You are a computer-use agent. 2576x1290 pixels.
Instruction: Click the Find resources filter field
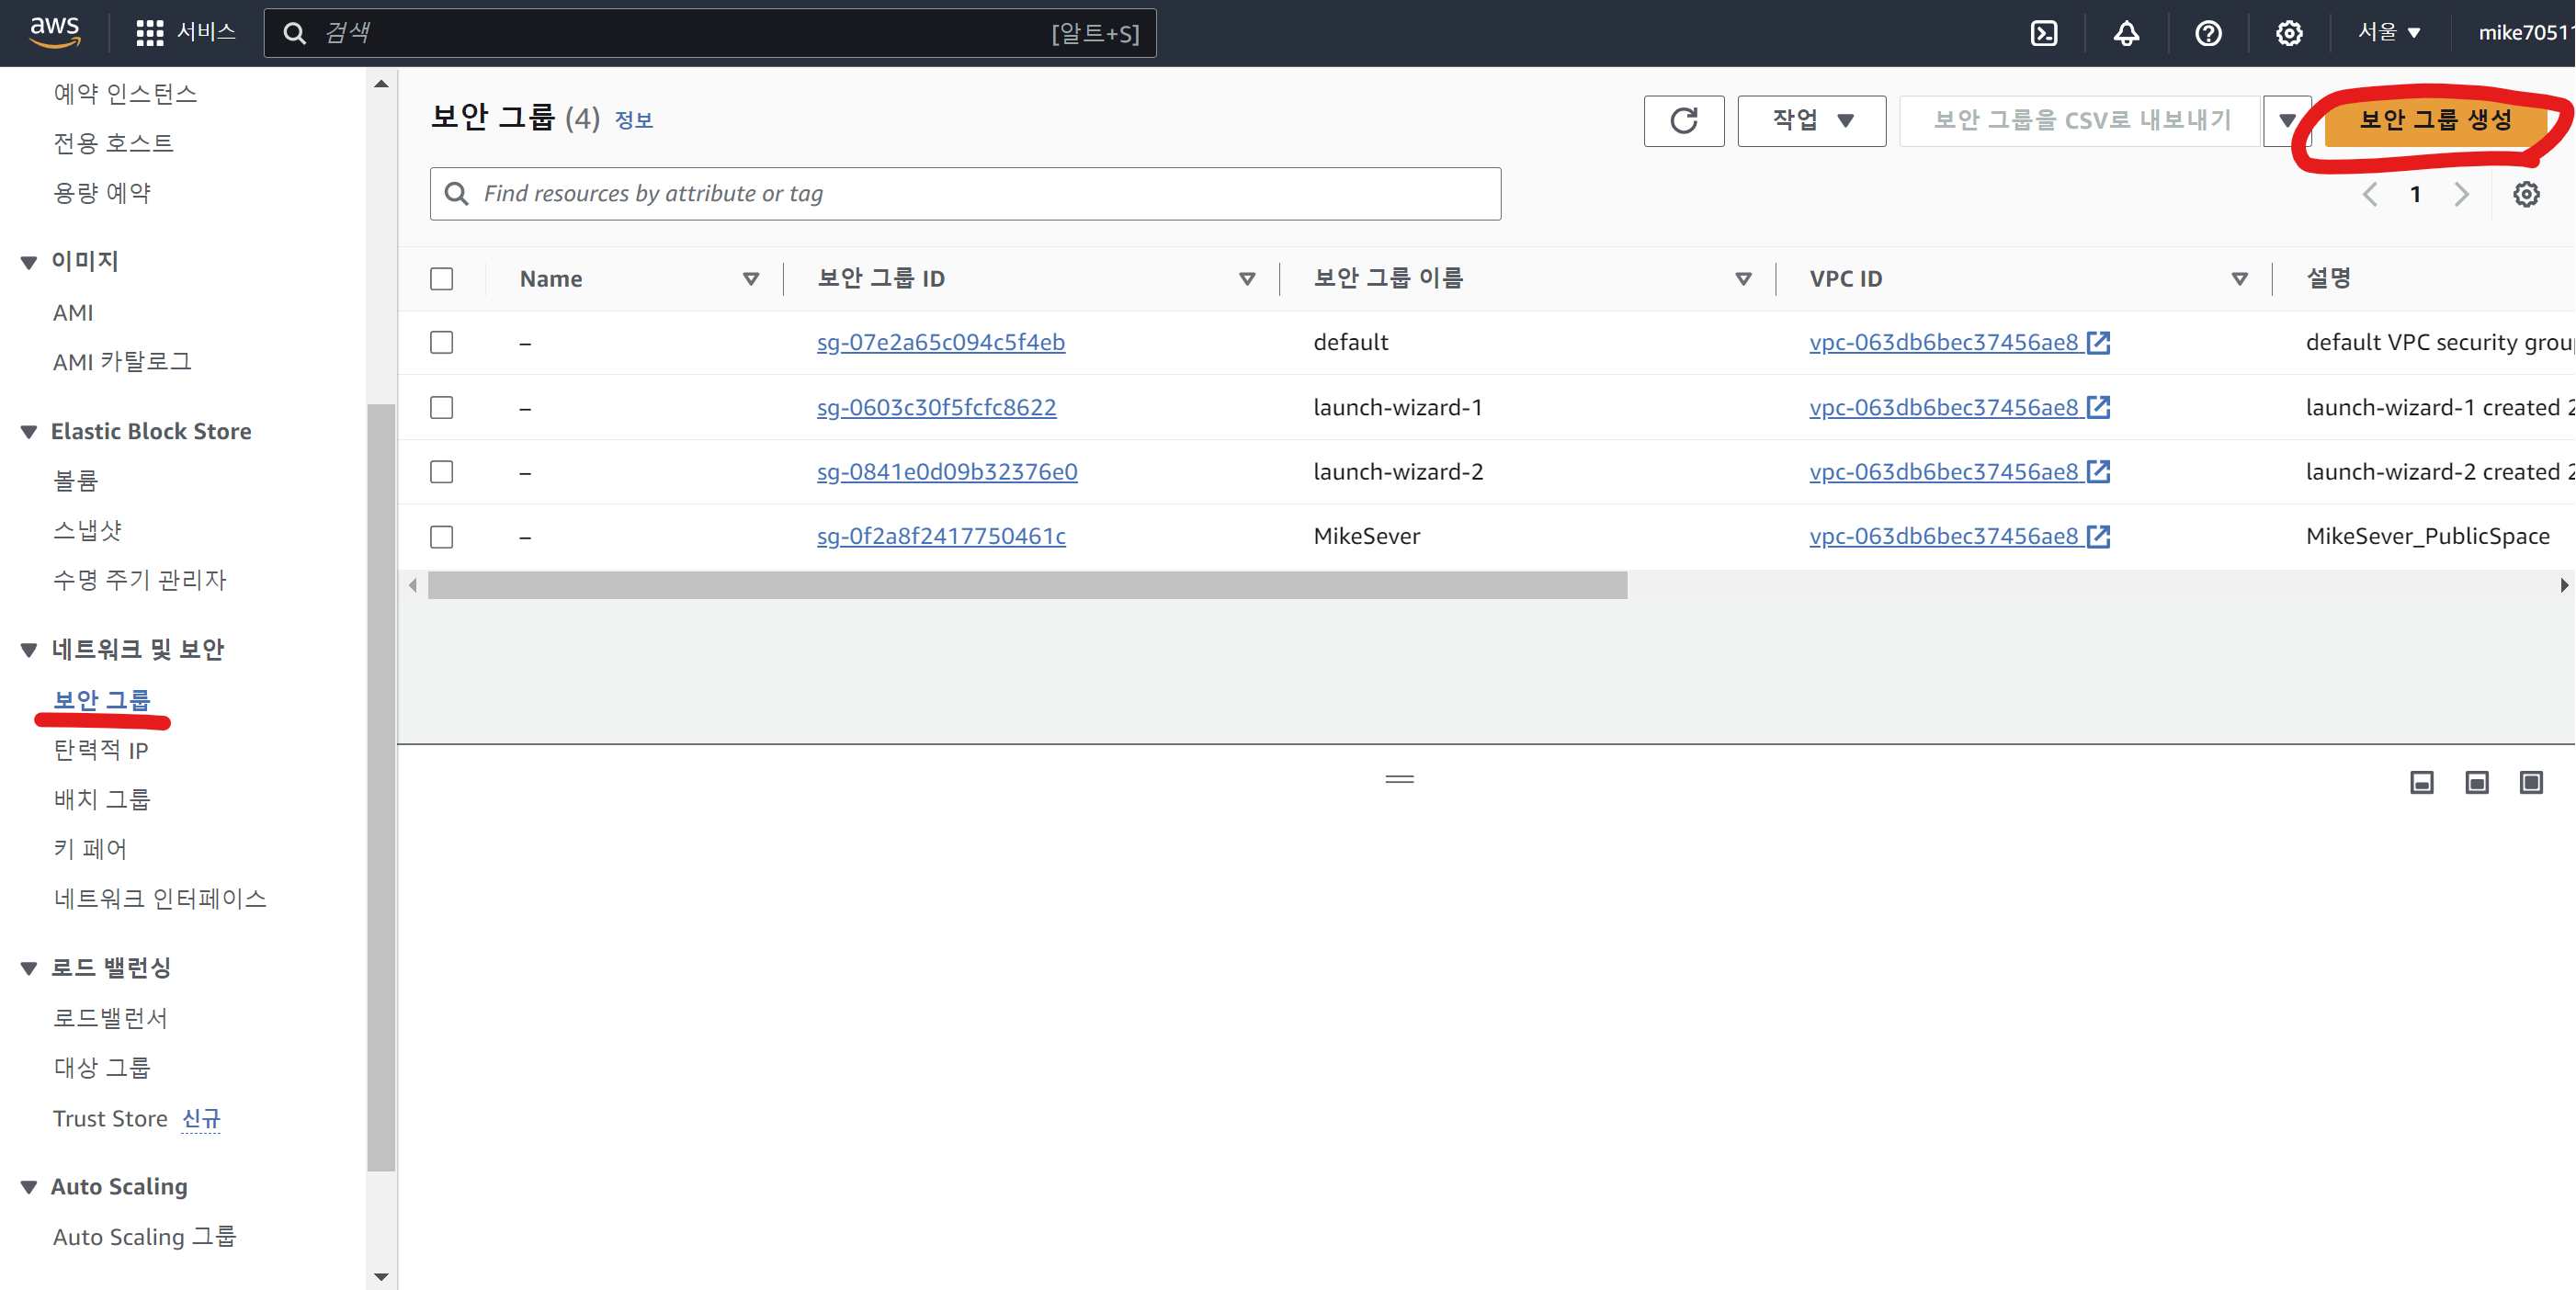click(965, 194)
